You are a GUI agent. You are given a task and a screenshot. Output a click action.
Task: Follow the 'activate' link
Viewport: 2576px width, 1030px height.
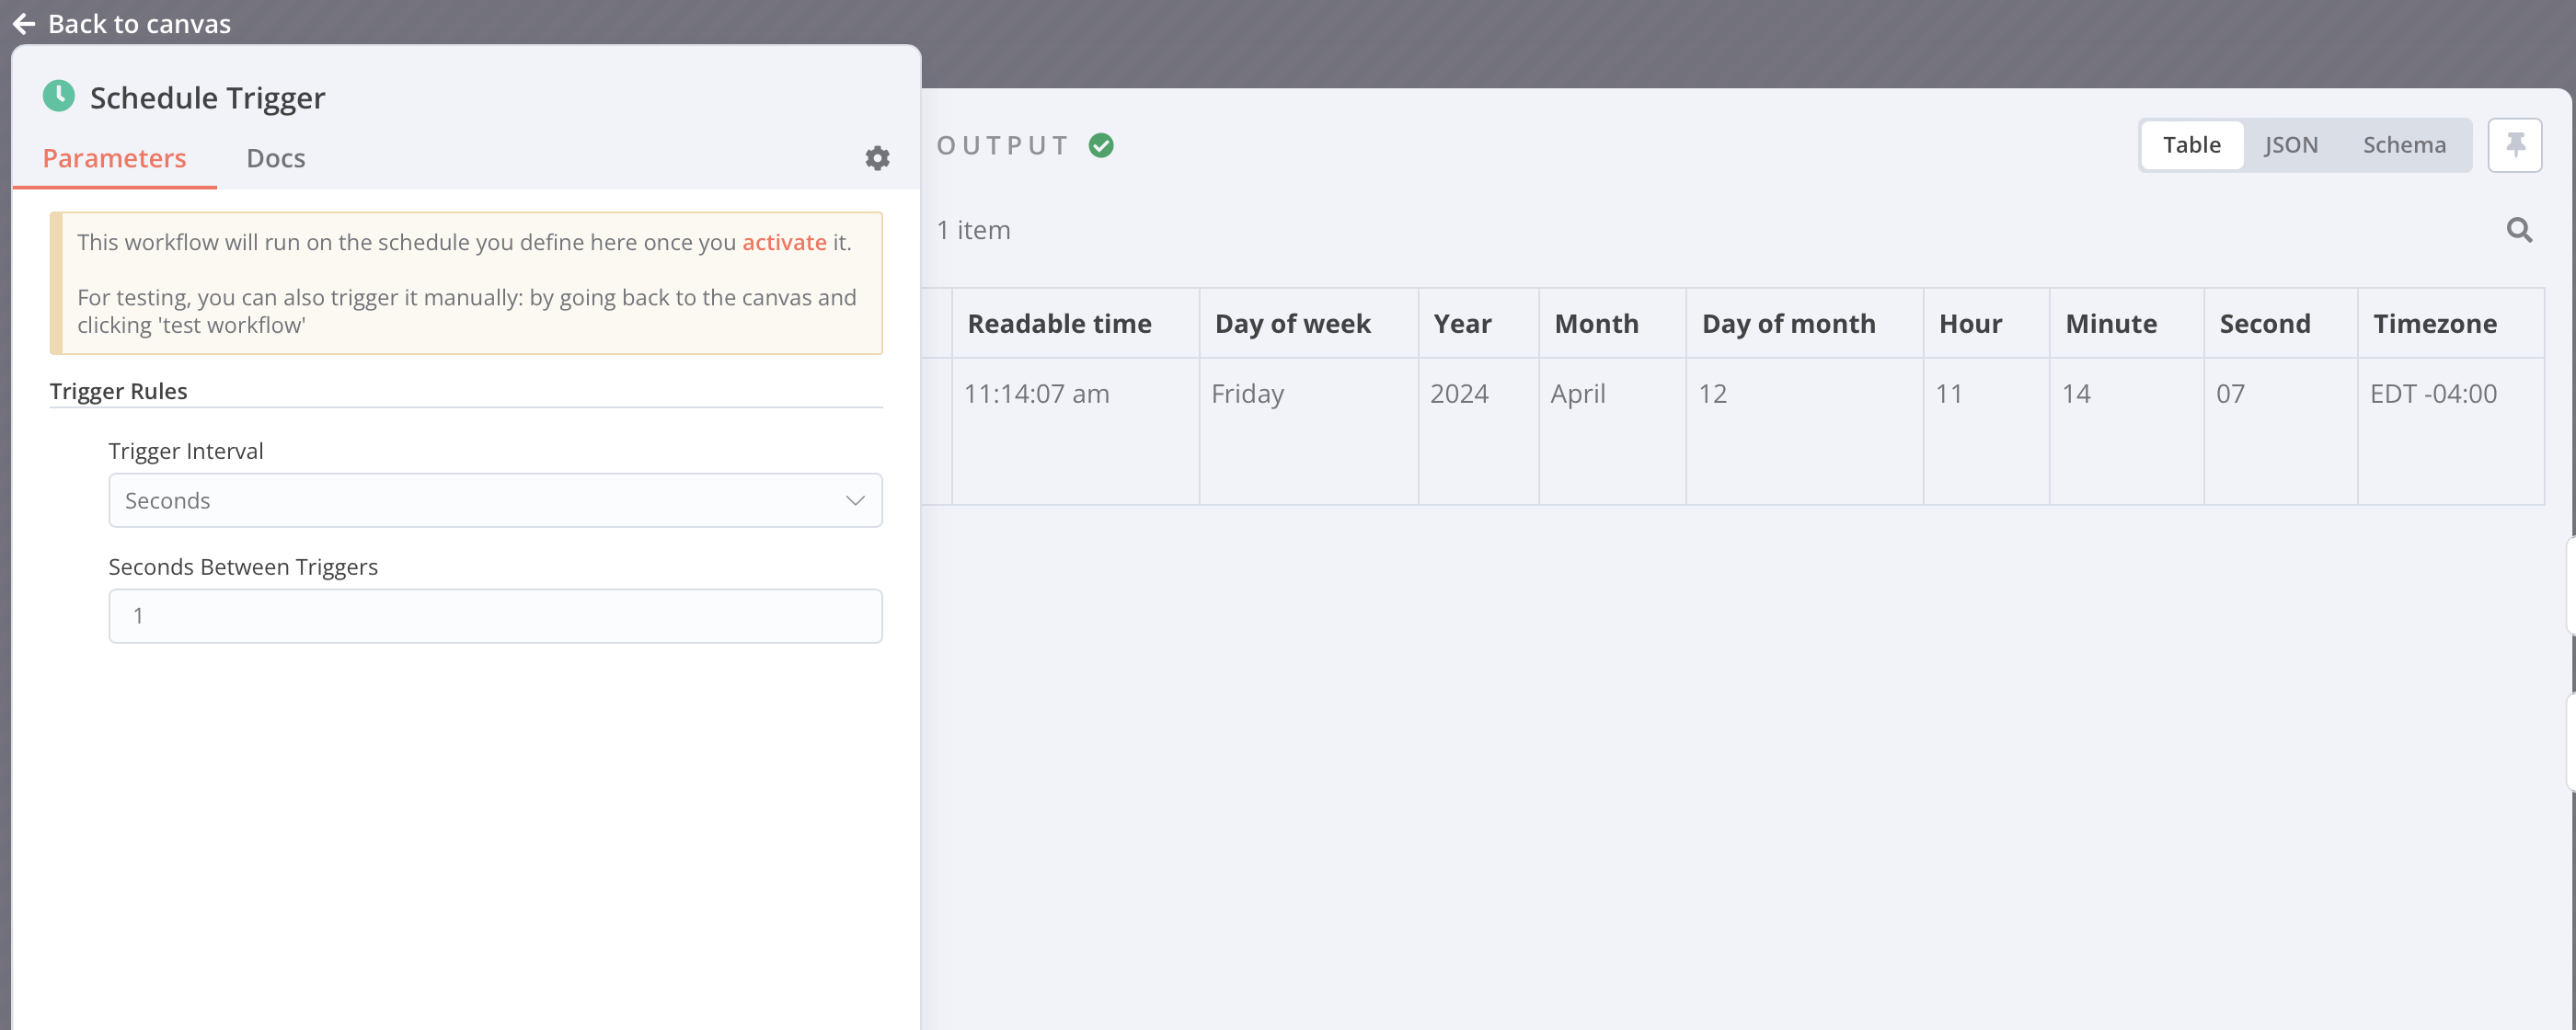(784, 242)
